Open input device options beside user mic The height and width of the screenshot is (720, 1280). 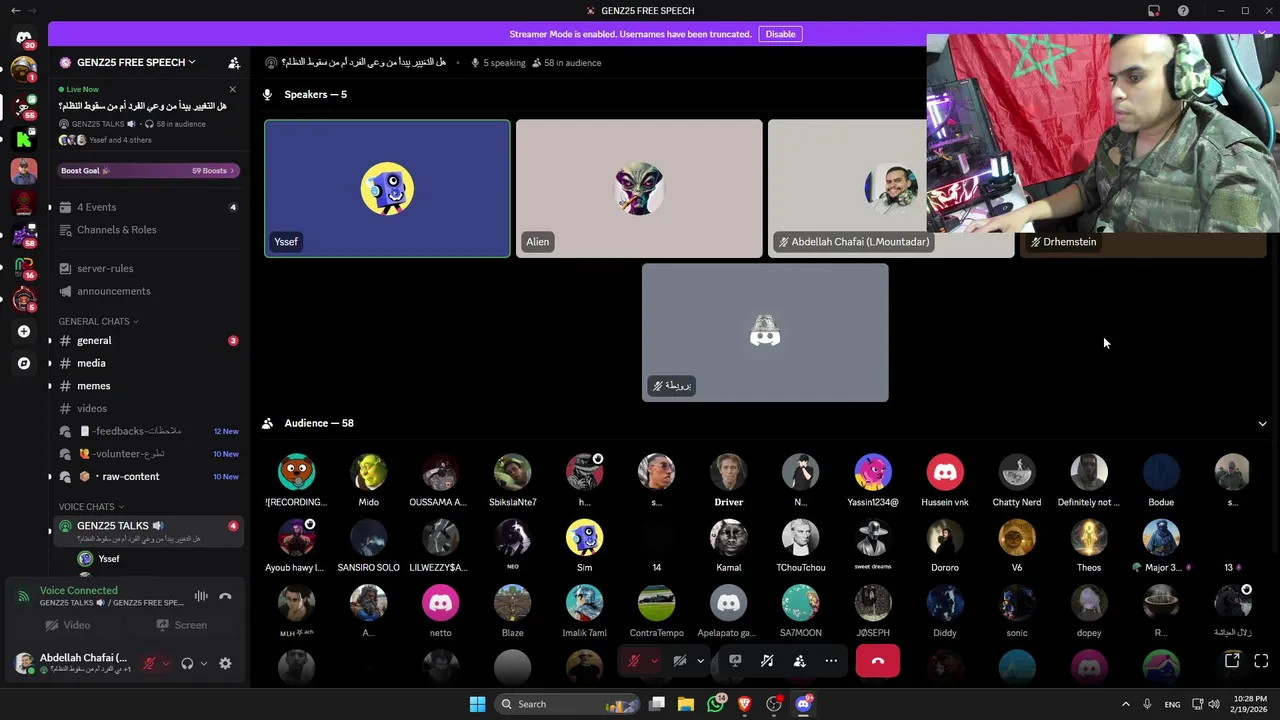click(165, 663)
